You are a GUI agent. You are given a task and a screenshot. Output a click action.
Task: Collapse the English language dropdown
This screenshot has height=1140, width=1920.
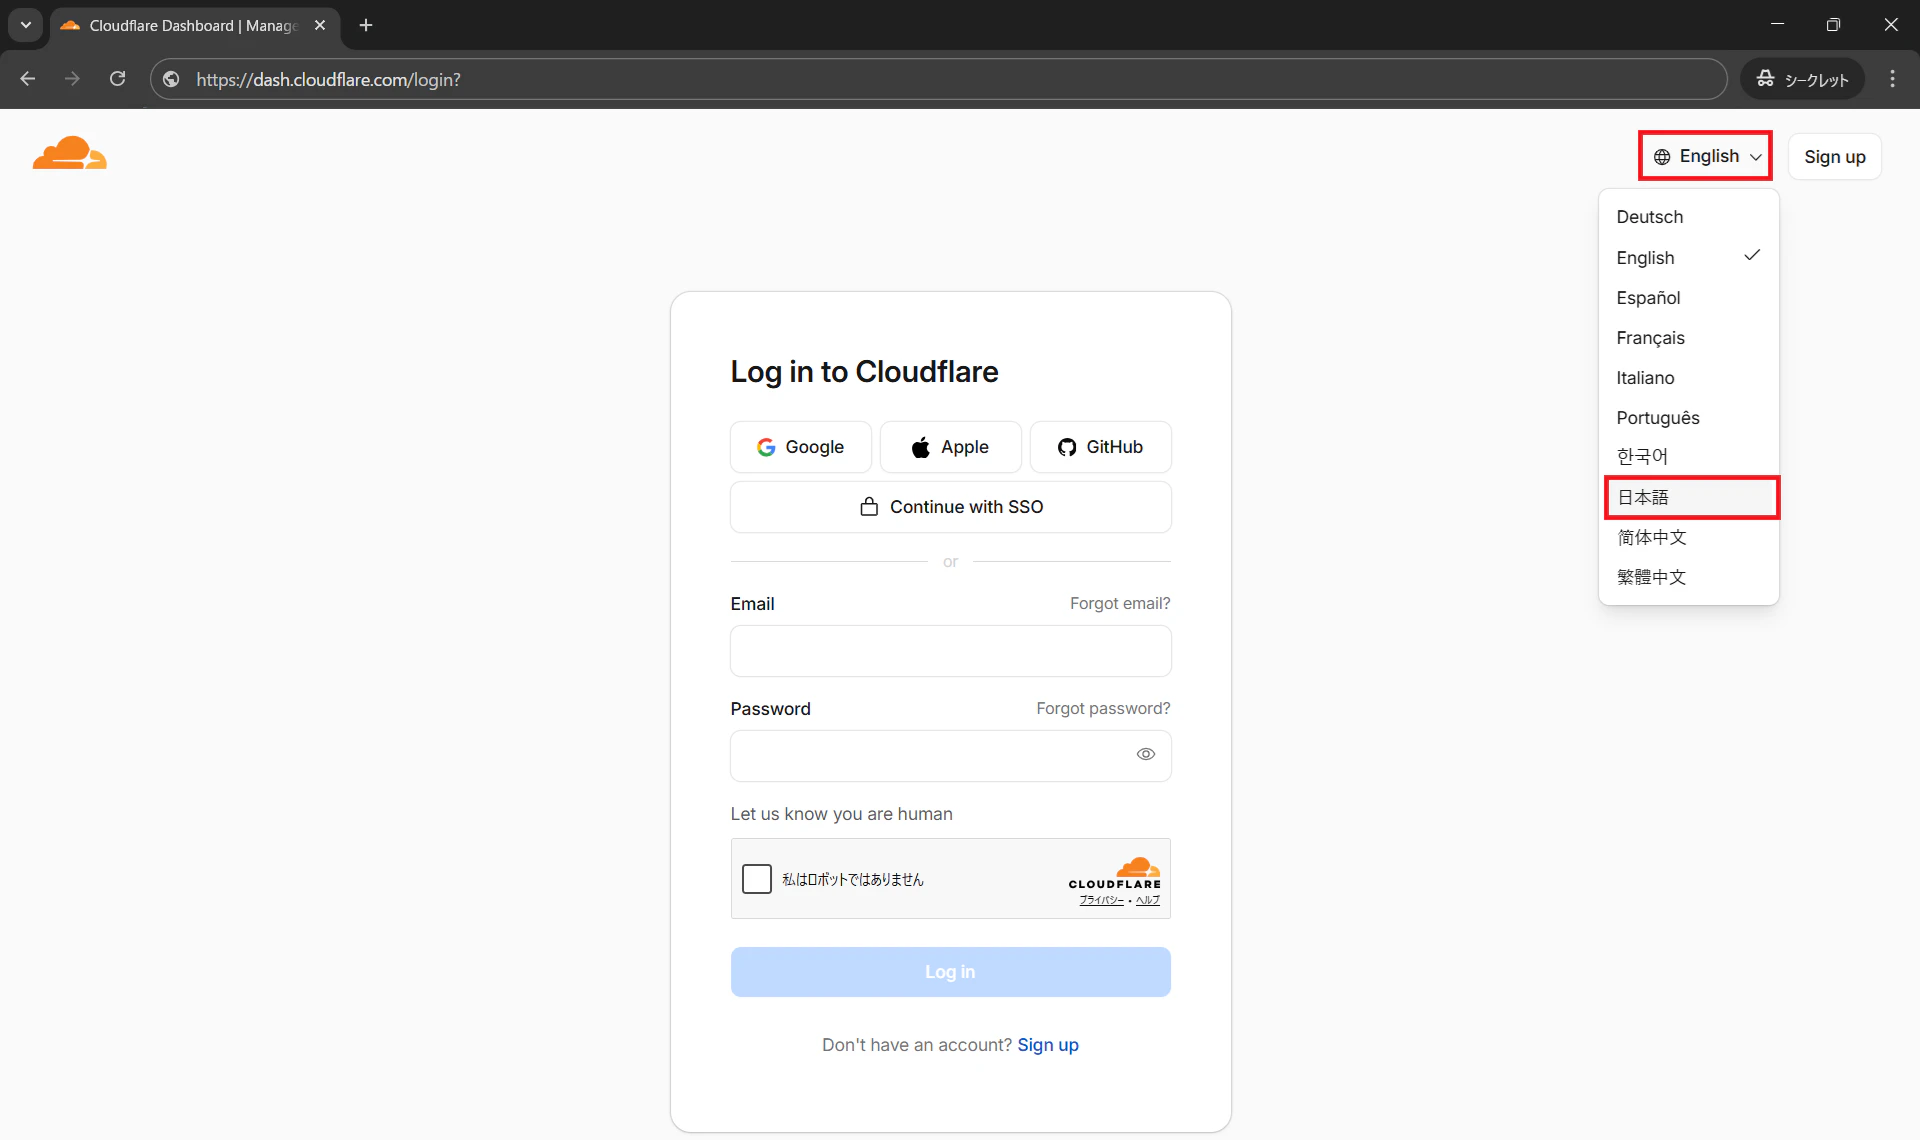(1705, 156)
